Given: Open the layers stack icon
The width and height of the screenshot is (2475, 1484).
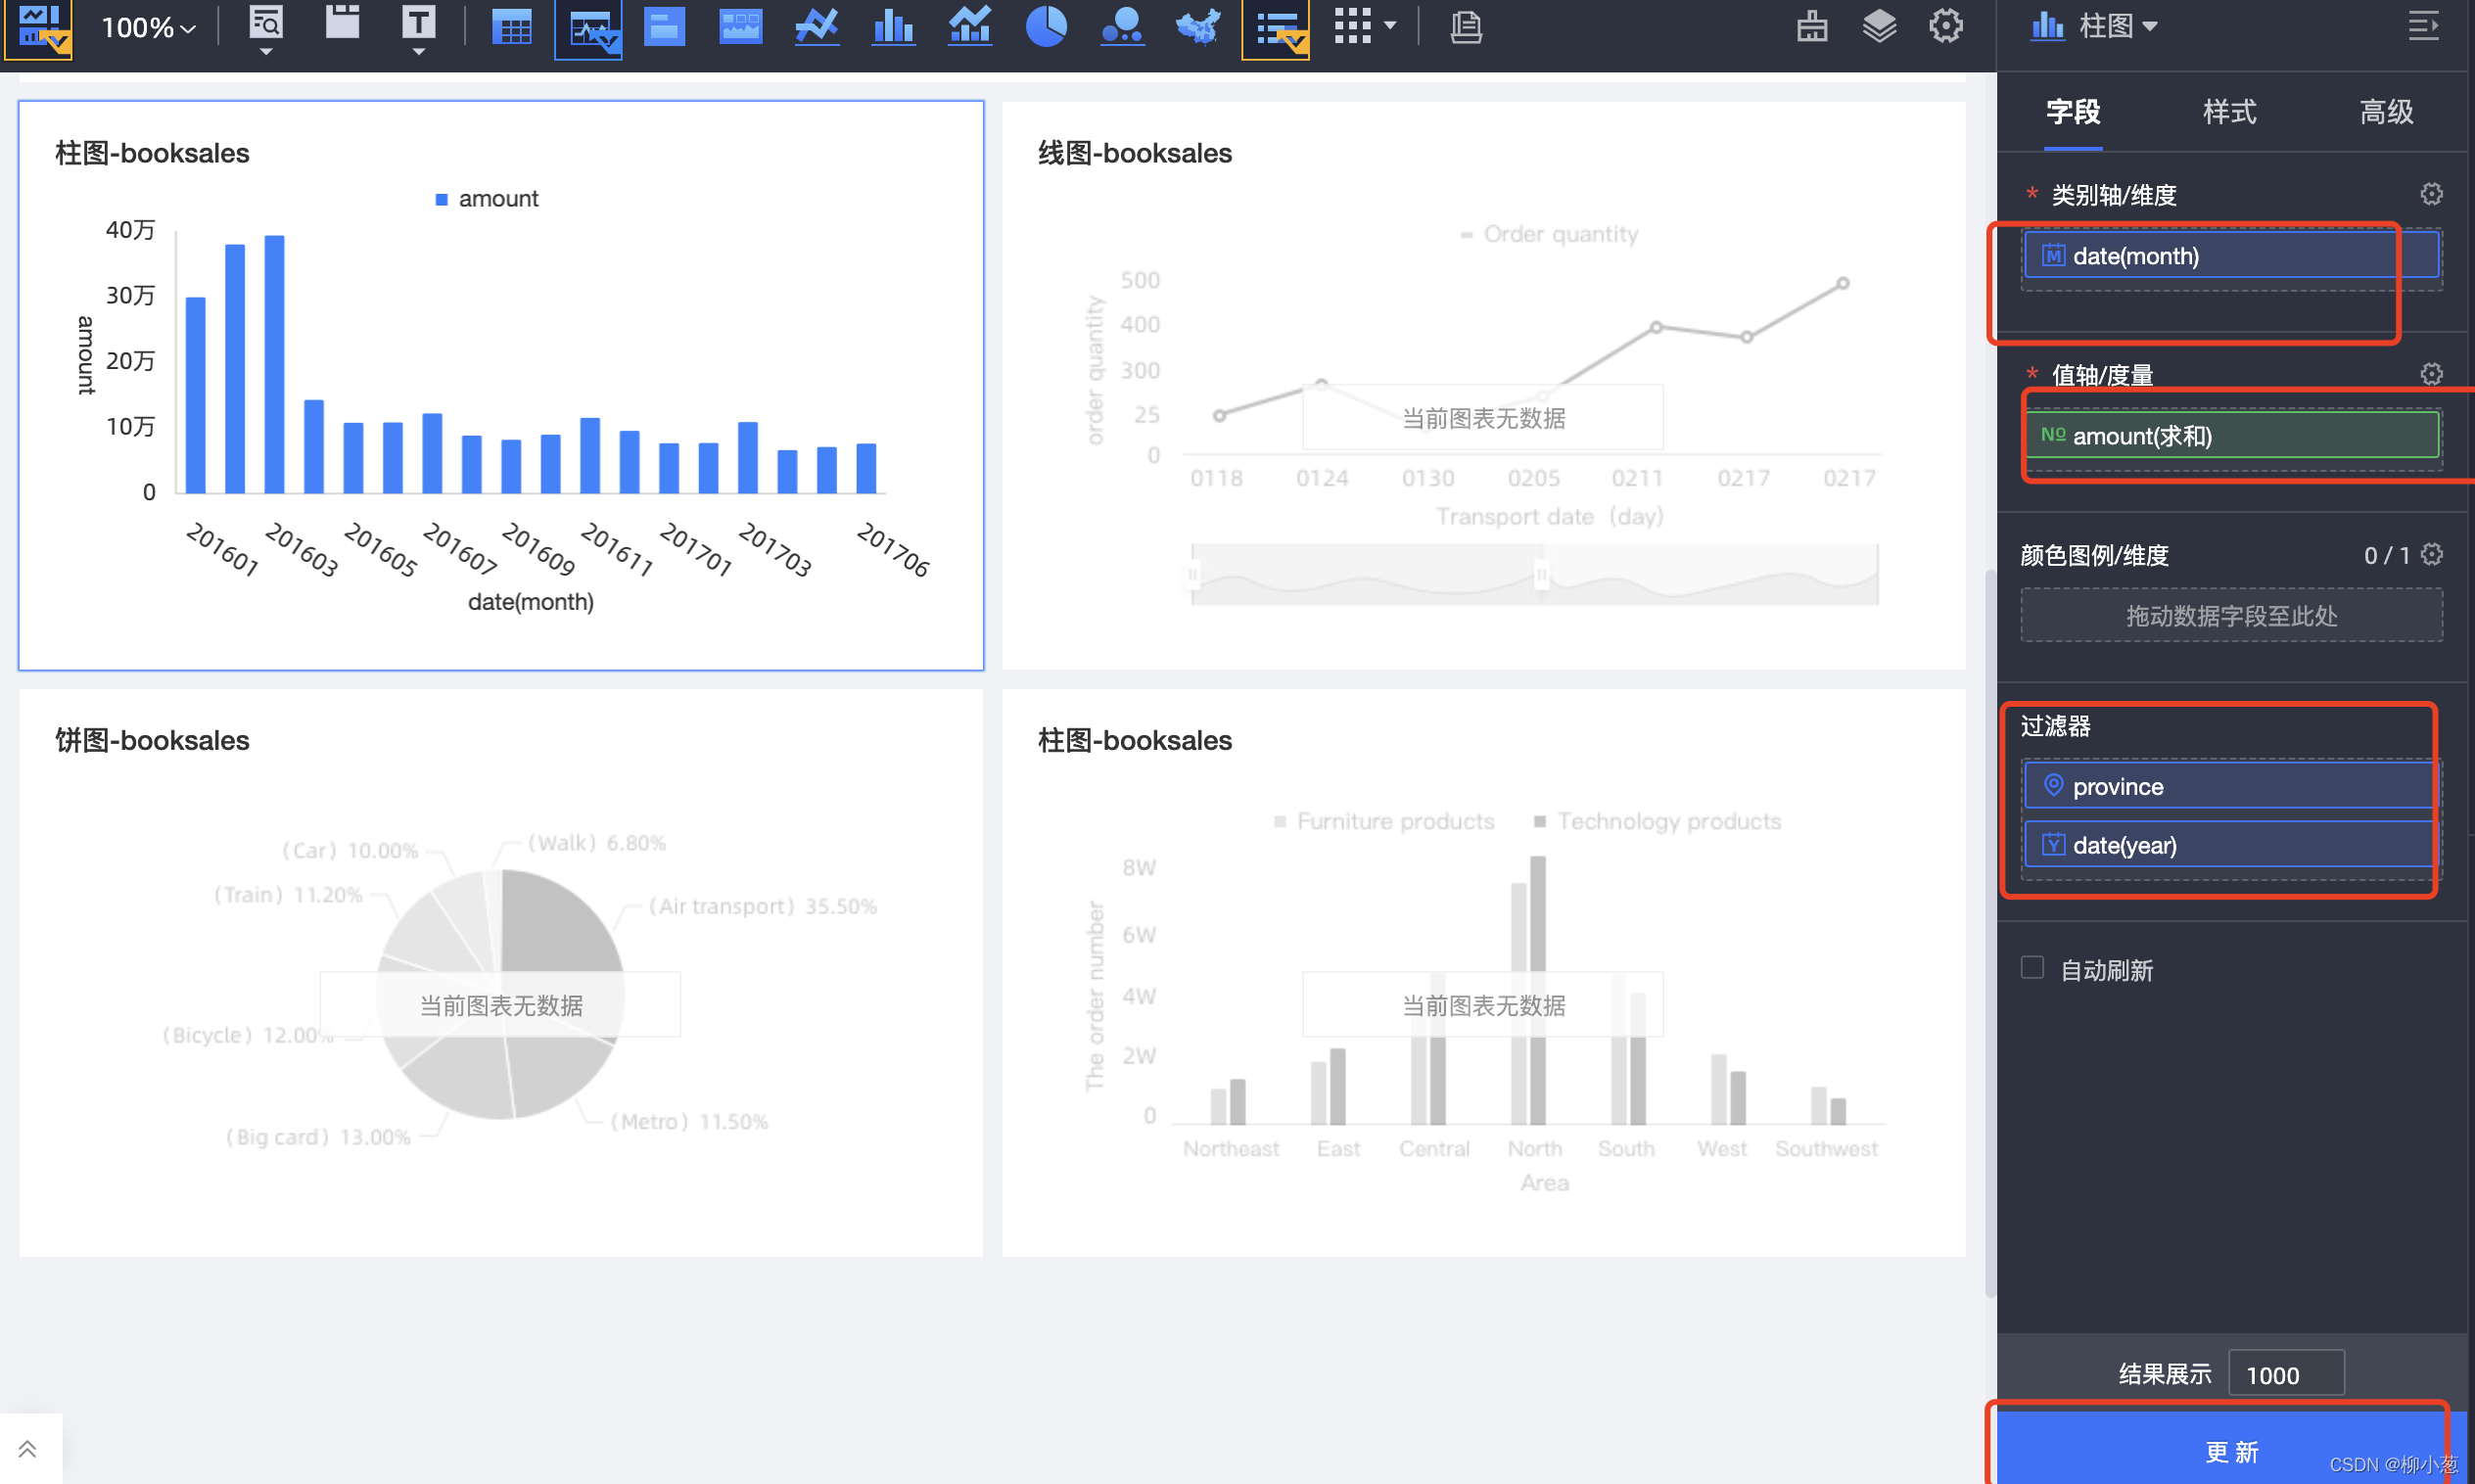Looking at the screenshot, I should pos(1879,27).
